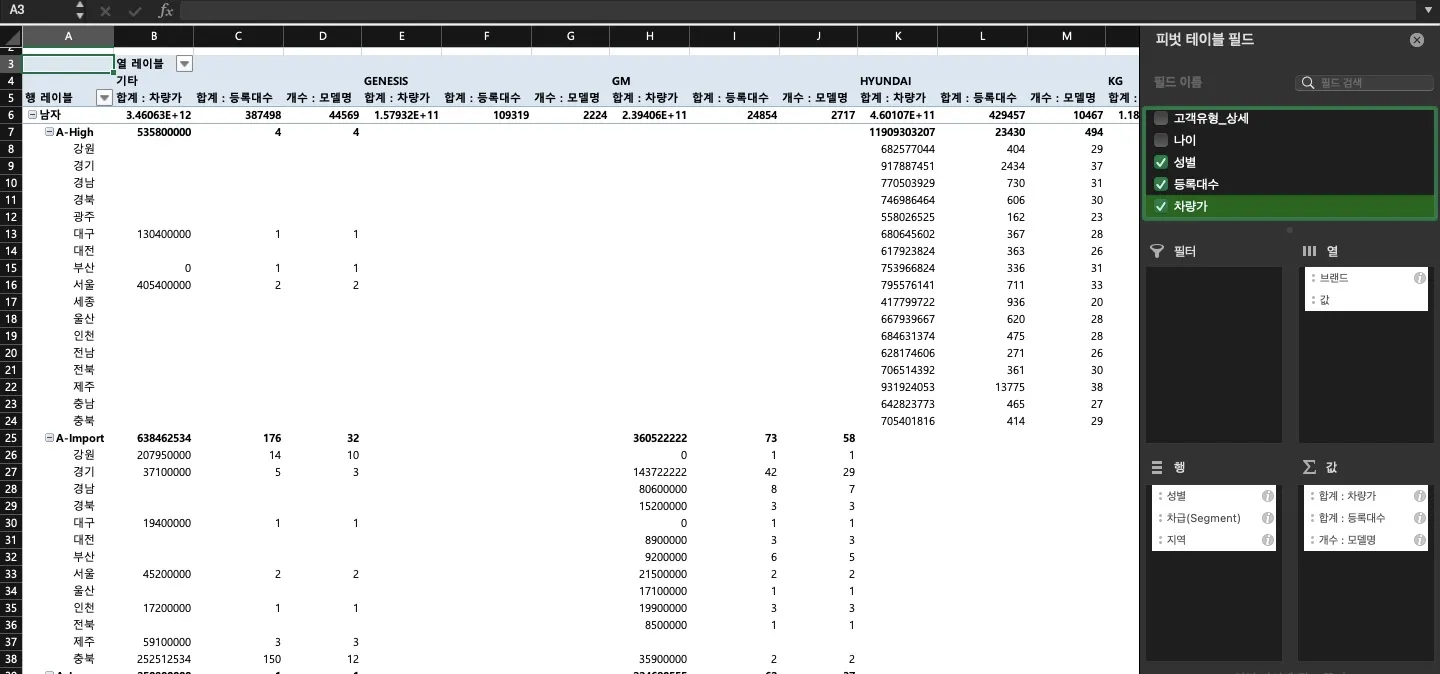Uncheck the 성별 field checkbox
The width and height of the screenshot is (1440, 674).
click(1161, 162)
